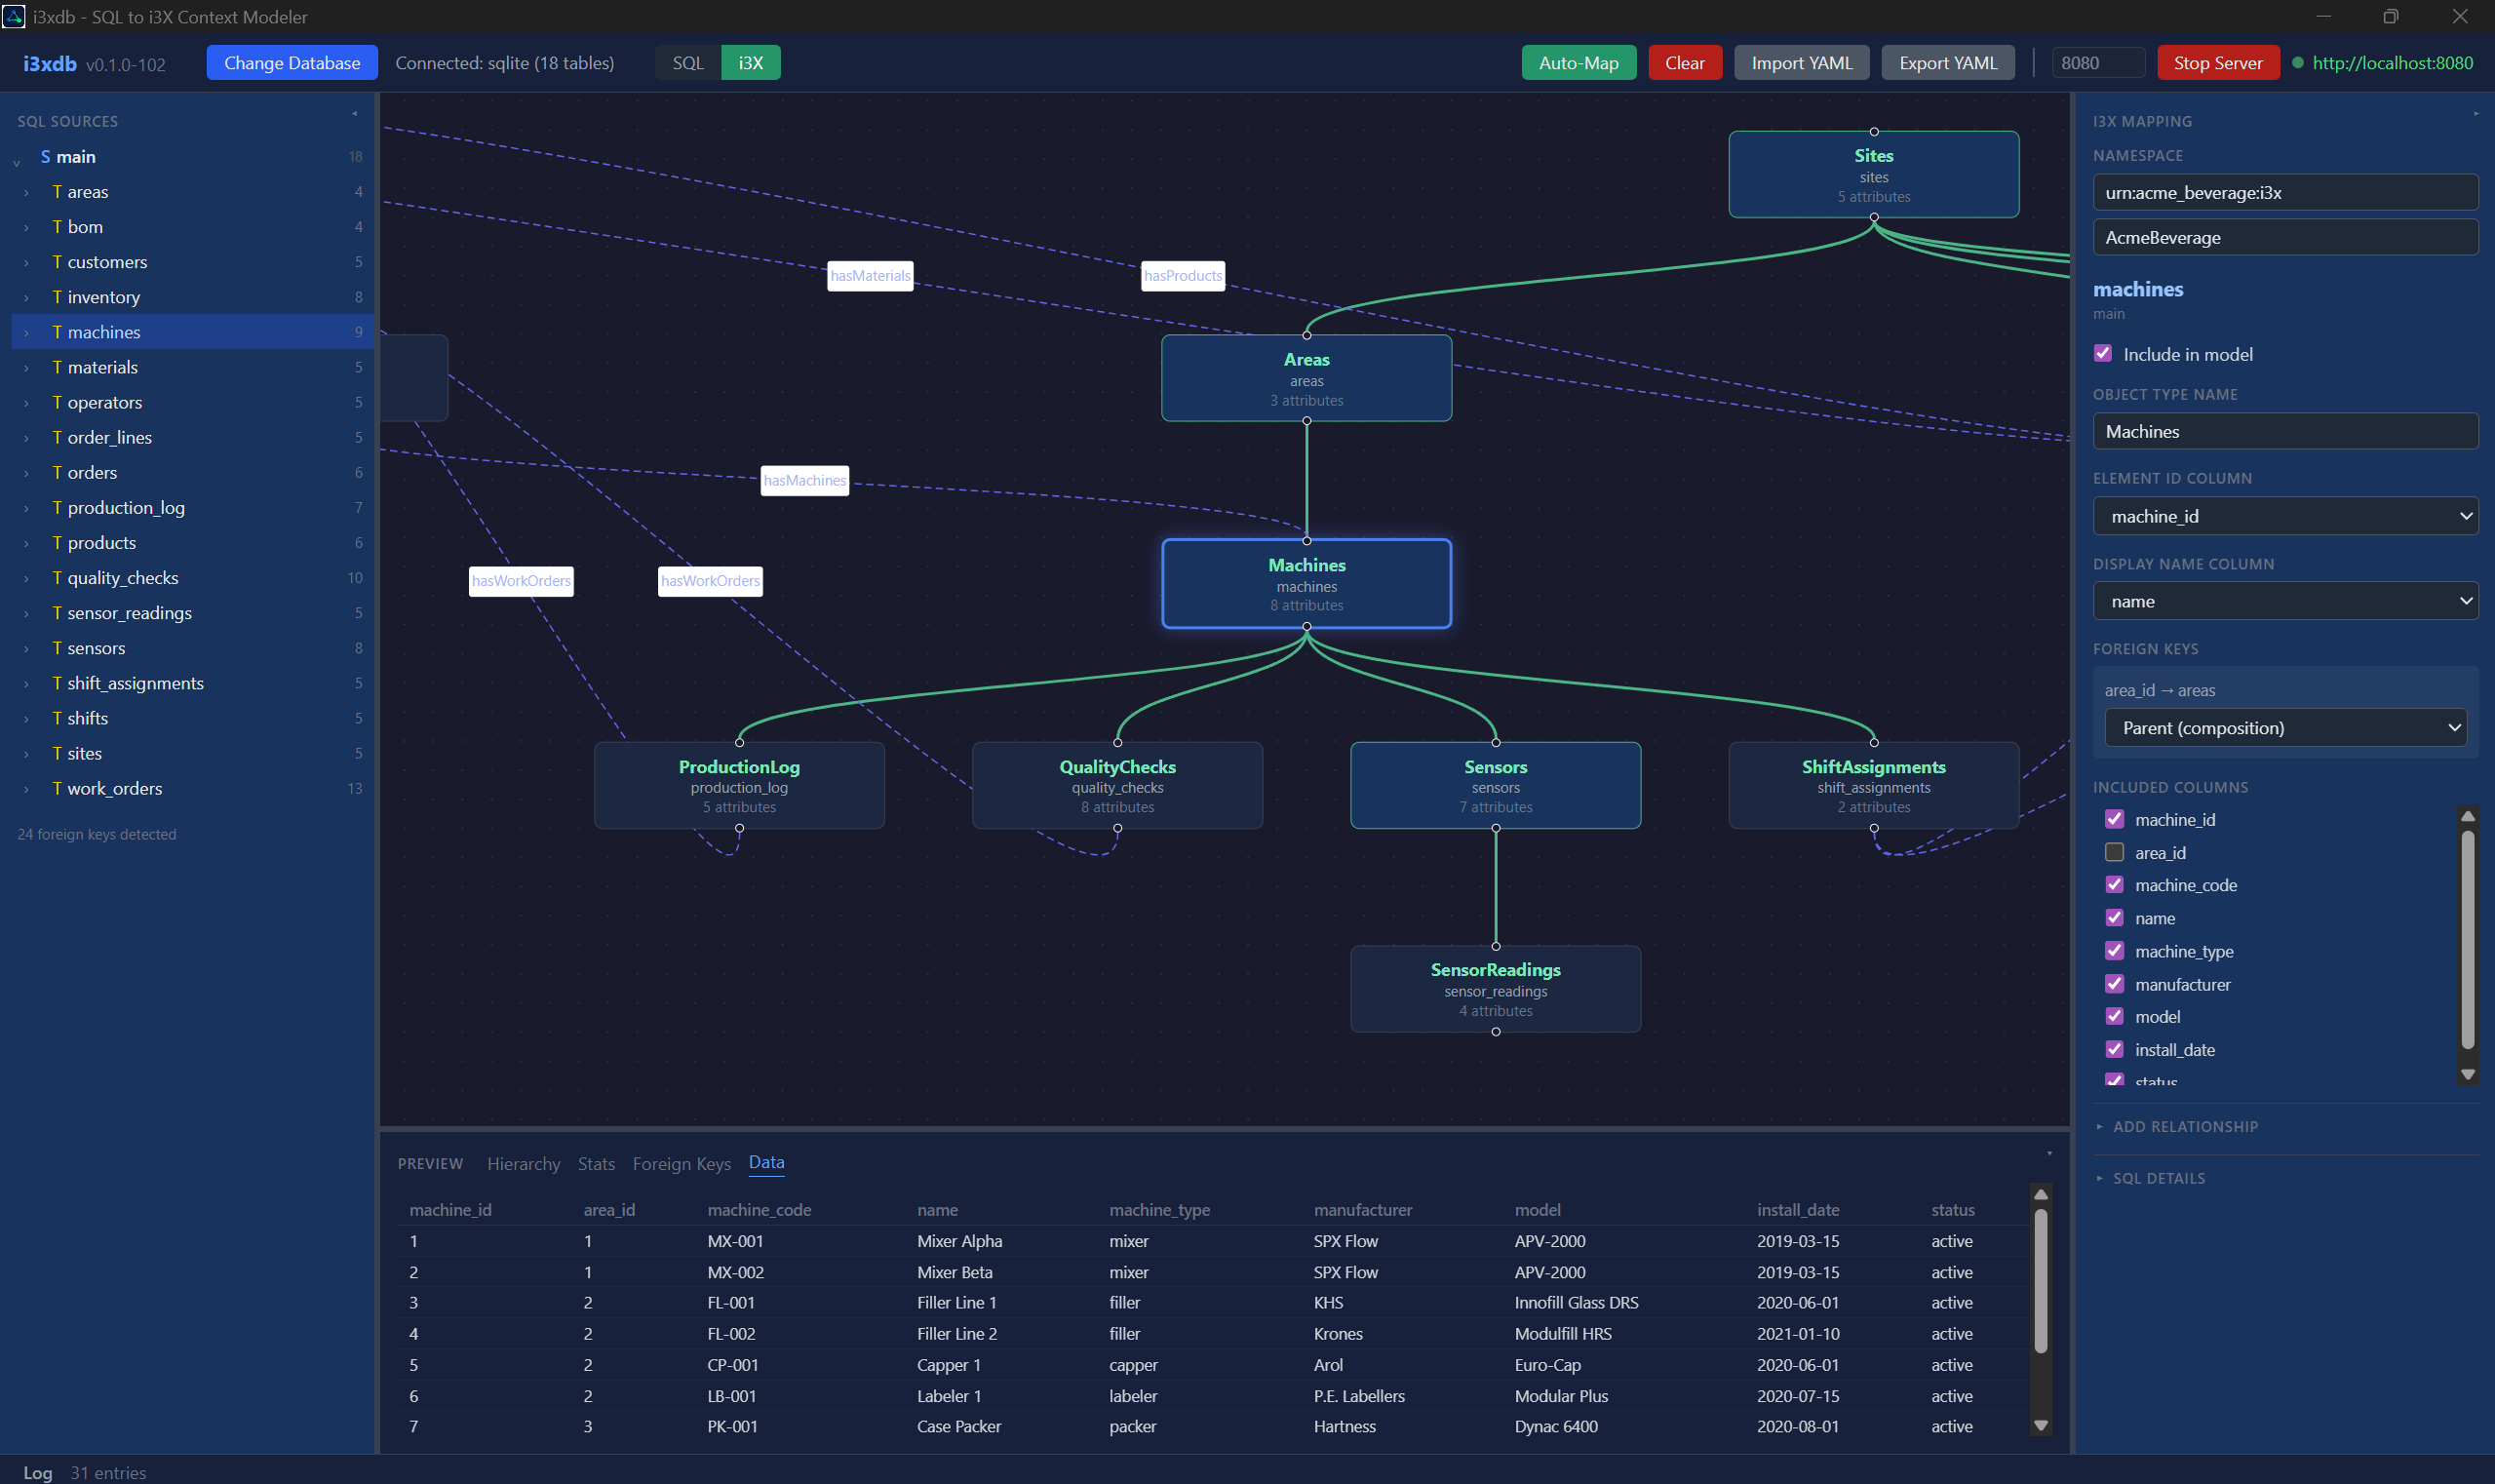The height and width of the screenshot is (1484, 2495).
Task: Switch the view toggle to SQL
Action: [x=687, y=62]
